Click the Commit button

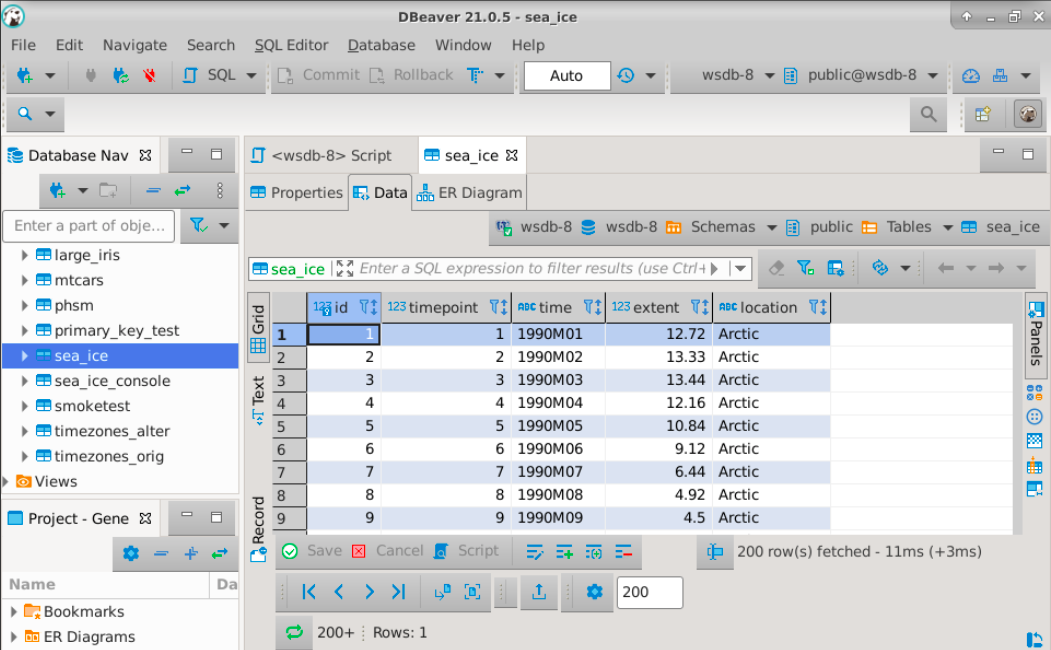(x=319, y=75)
